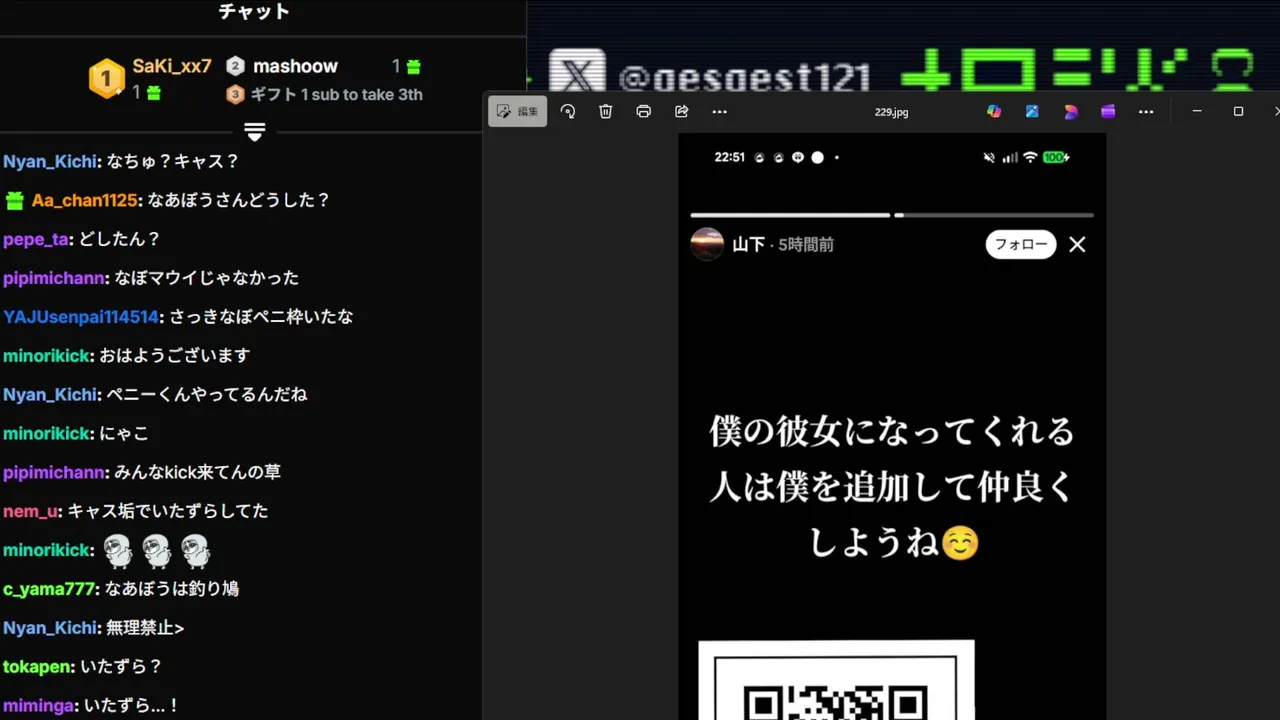The width and height of the screenshot is (1280, 720).
Task: Click the message なちゅ？キャス？
Action: pyautogui.click(x=171, y=161)
